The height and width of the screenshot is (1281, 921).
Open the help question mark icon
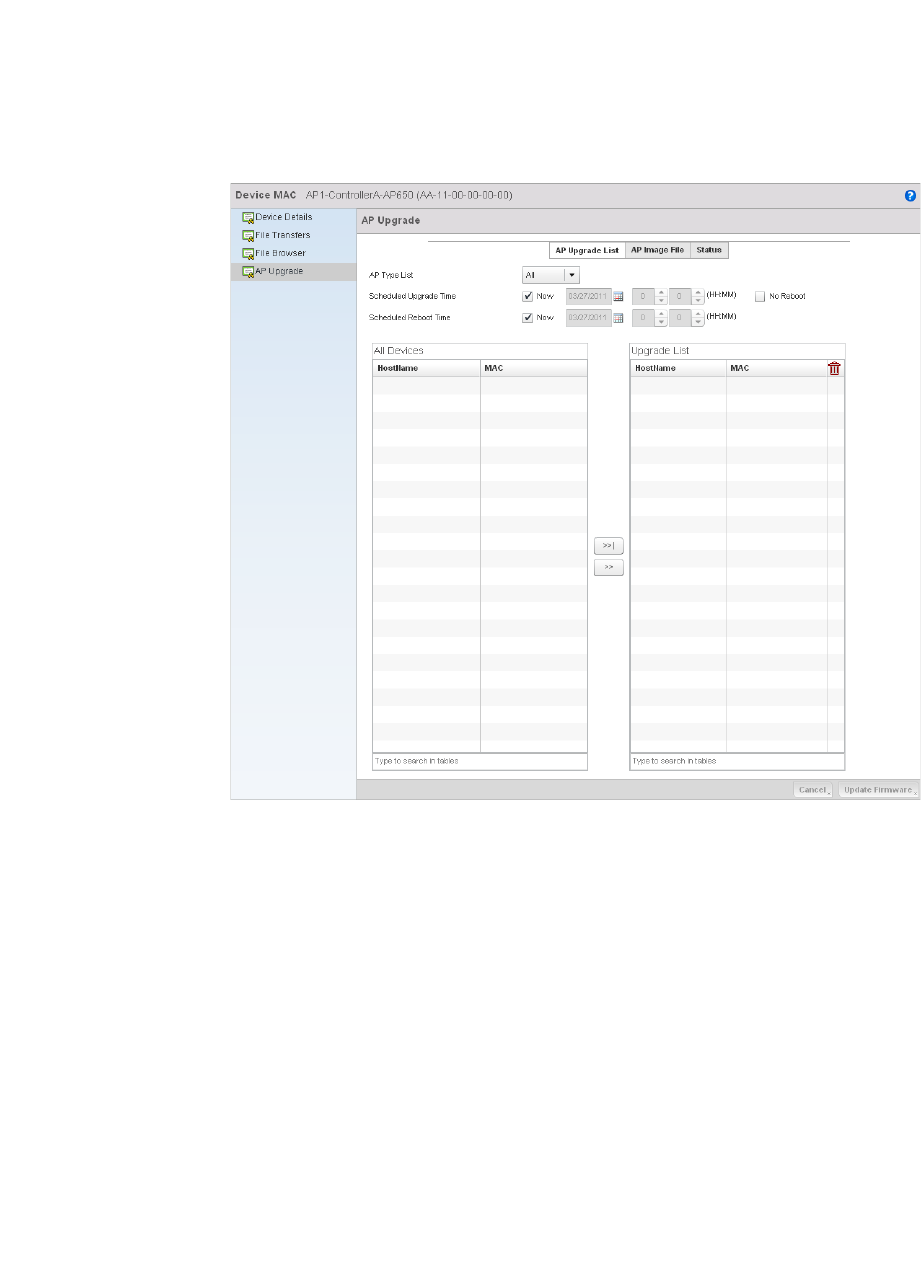pyautogui.click(x=909, y=196)
